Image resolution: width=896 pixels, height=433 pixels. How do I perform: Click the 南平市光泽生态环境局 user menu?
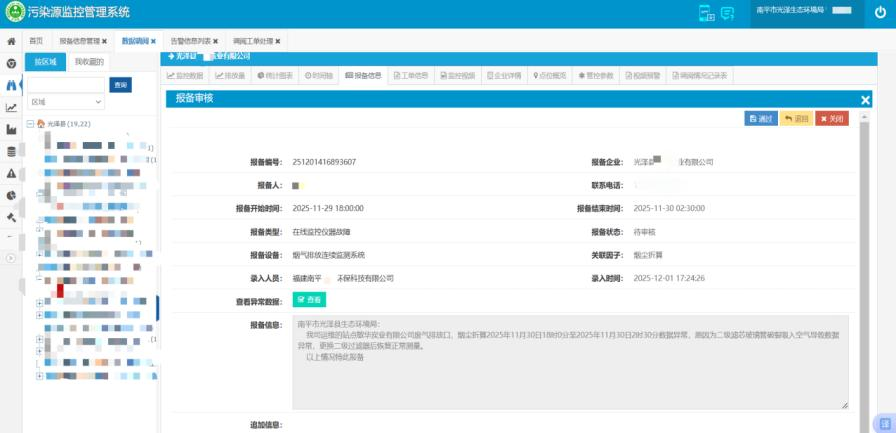point(806,11)
